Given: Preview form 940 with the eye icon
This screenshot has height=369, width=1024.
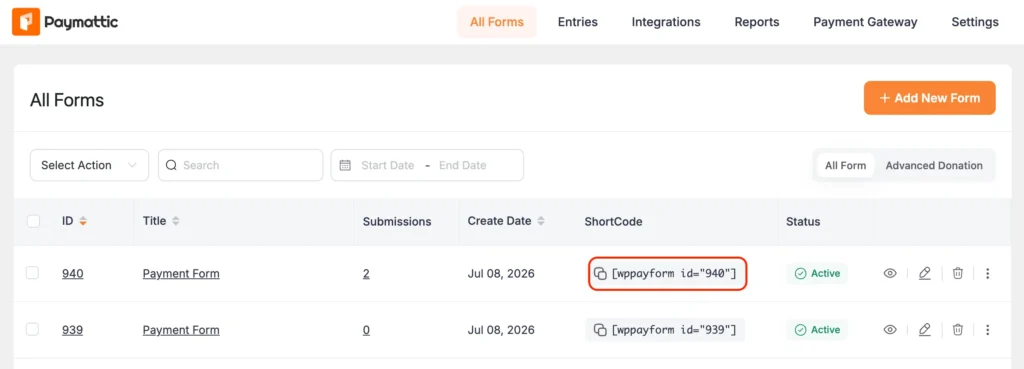Looking at the screenshot, I should tap(889, 274).
